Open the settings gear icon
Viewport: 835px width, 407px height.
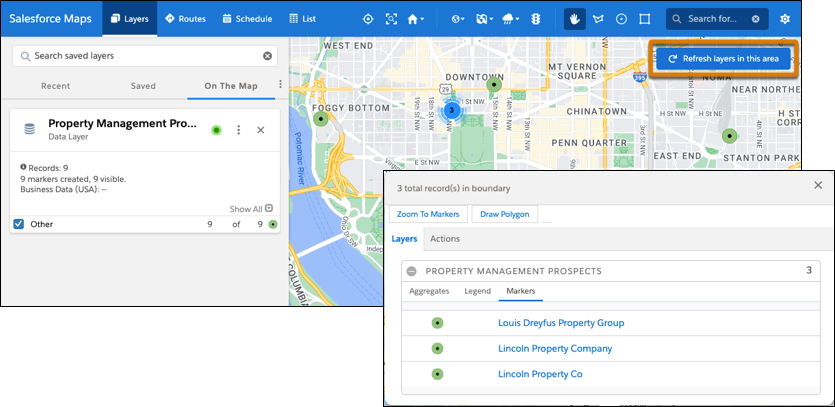[784, 19]
